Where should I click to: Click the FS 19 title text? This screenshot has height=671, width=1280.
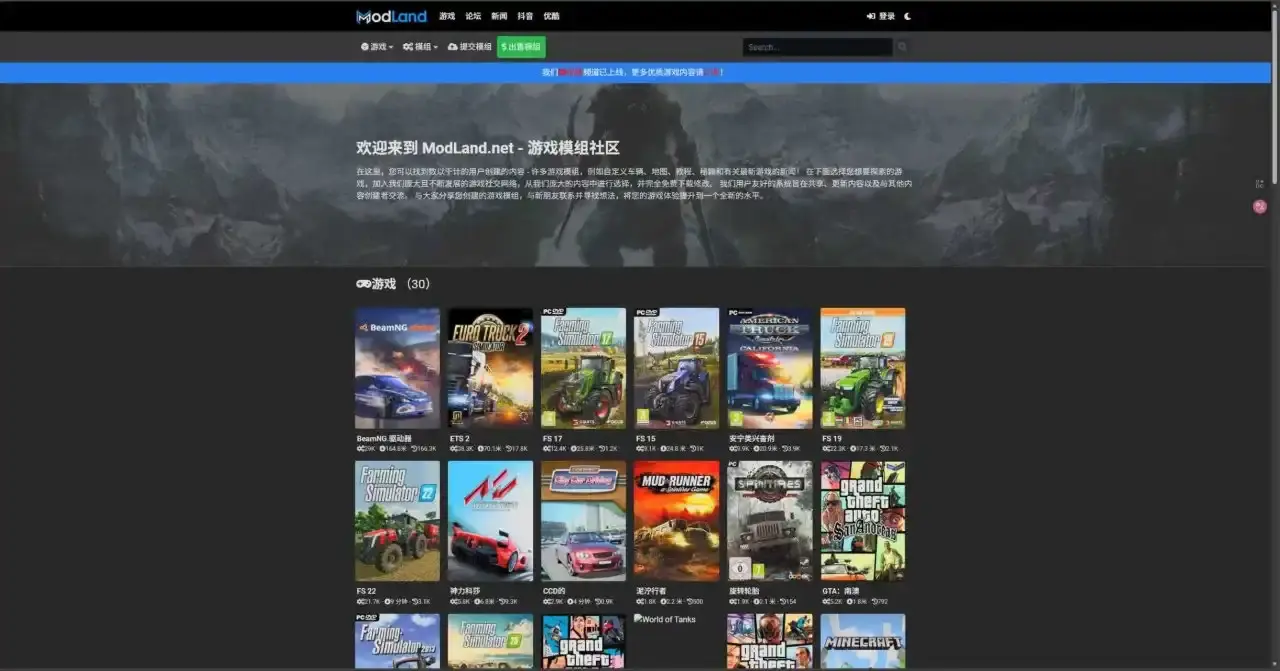tap(832, 438)
